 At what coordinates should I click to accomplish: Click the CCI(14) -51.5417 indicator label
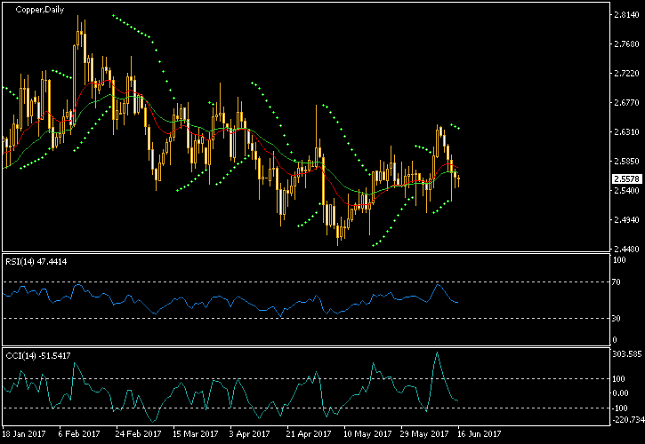coord(38,355)
